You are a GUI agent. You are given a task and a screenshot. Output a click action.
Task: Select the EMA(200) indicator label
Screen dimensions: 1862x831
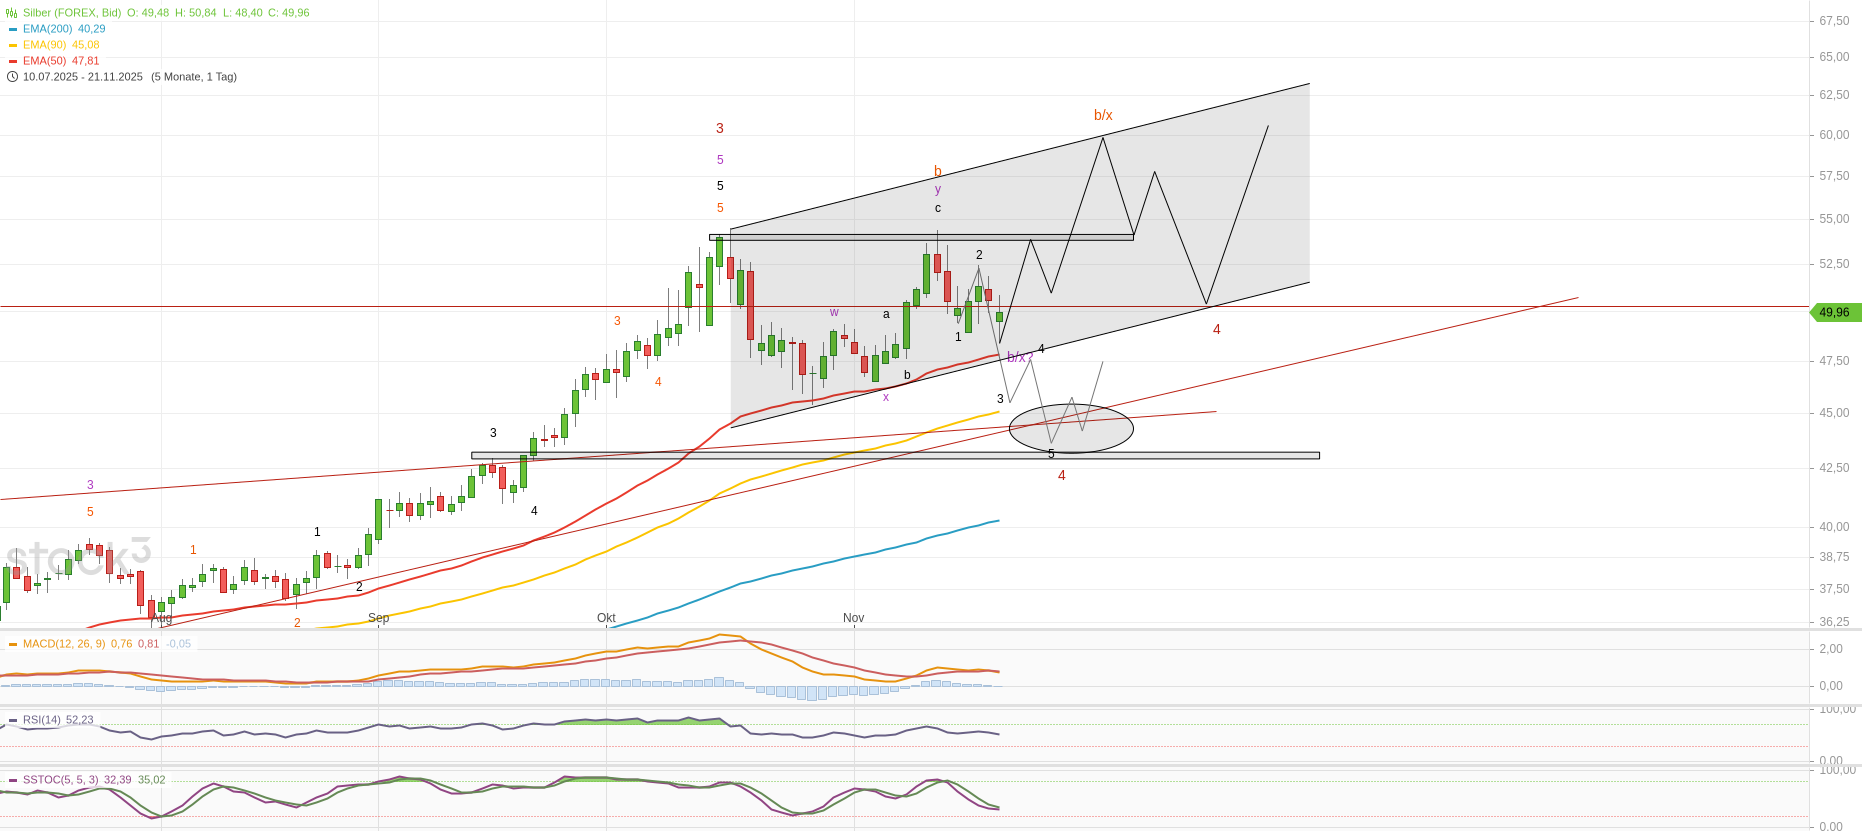48,29
